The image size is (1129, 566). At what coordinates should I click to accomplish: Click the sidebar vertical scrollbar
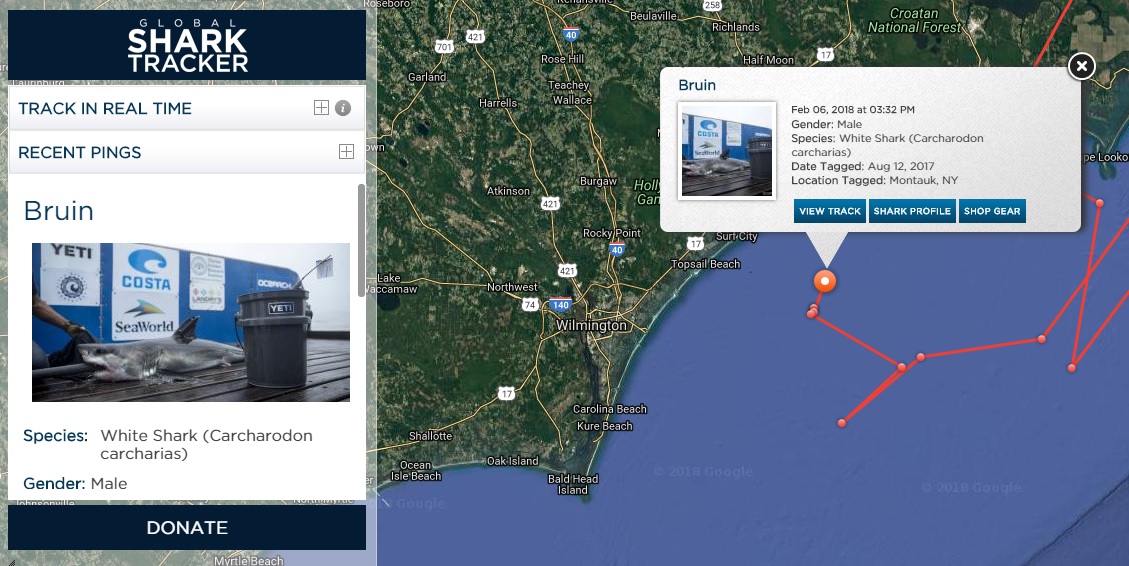[x=361, y=240]
